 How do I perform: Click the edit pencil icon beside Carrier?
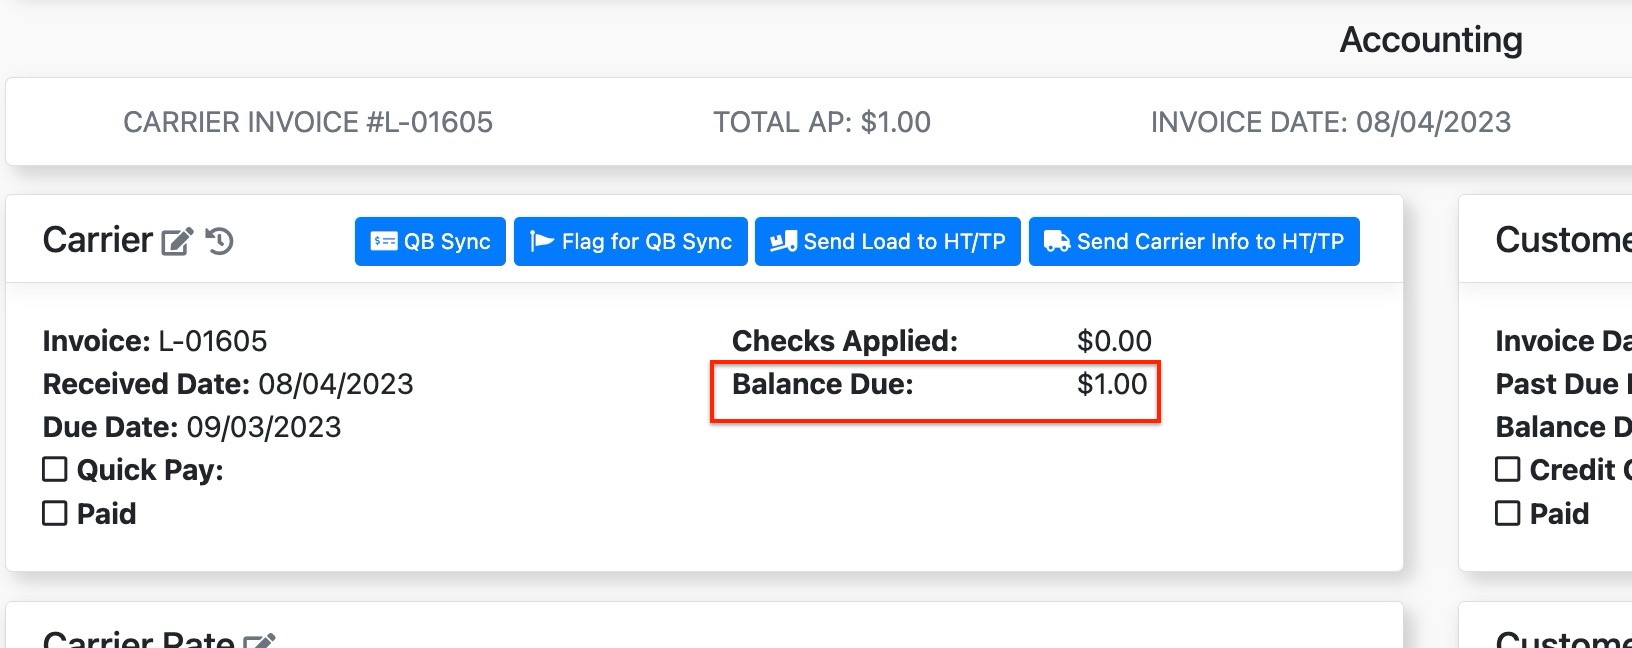click(177, 241)
